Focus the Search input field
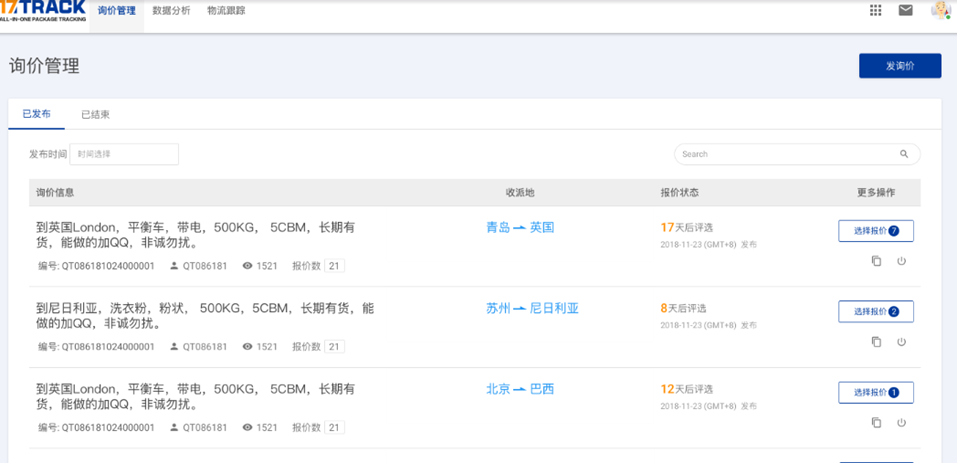This screenshot has width=957, height=463. click(786, 154)
